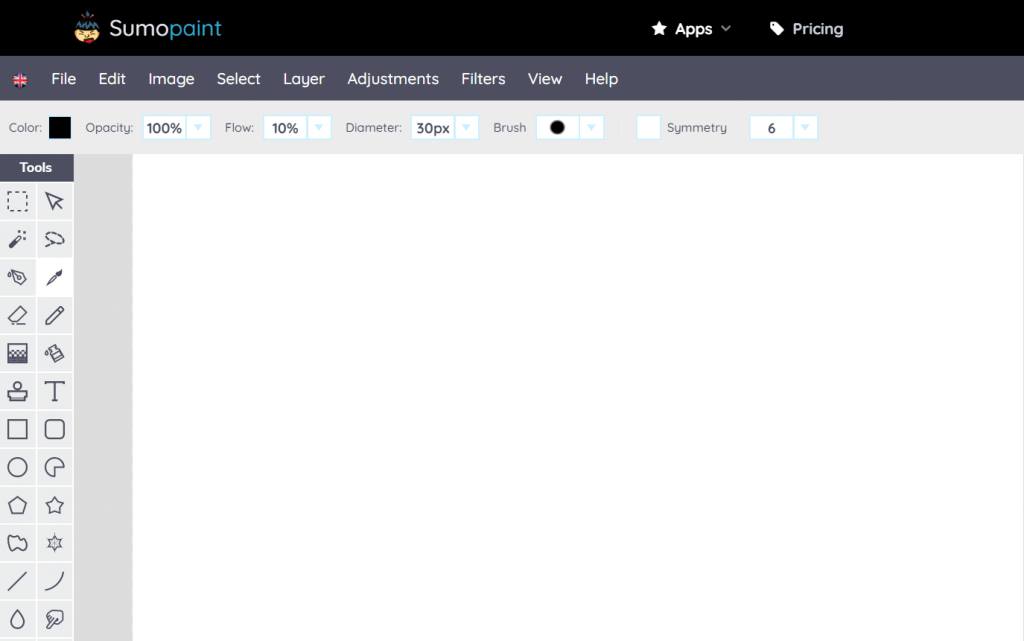Select the Pencil tool
Viewport: 1024px width, 641px height.
pyautogui.click(x=55, y=315)
